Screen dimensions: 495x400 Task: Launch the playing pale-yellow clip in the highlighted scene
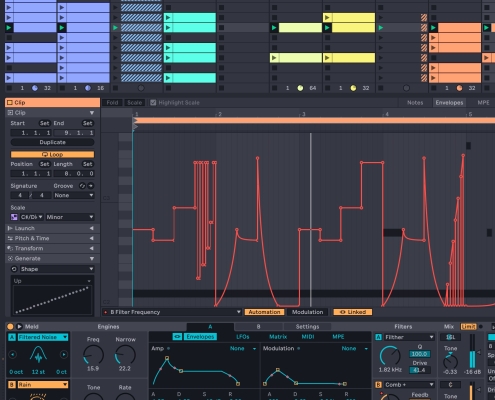[274, 28]
